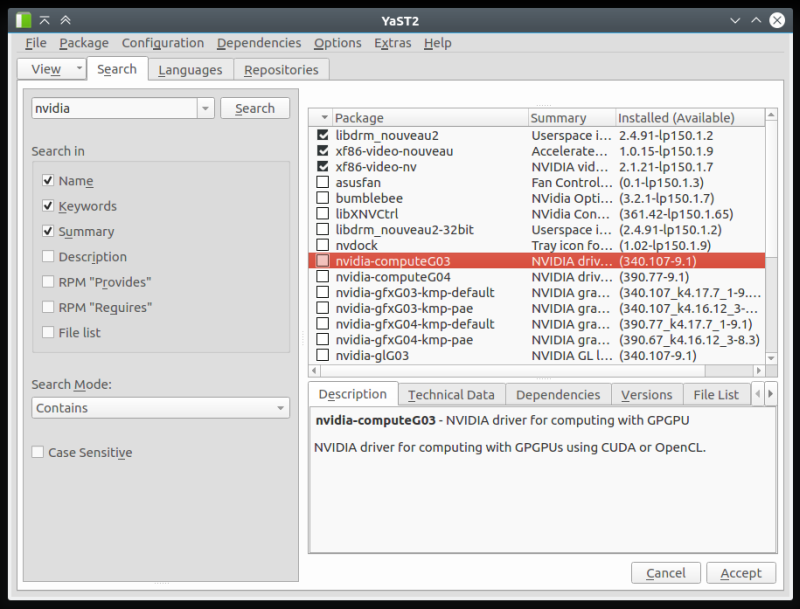
Task: Click the single up-arrow with bar title bar icon
Action: click(45, 19)
